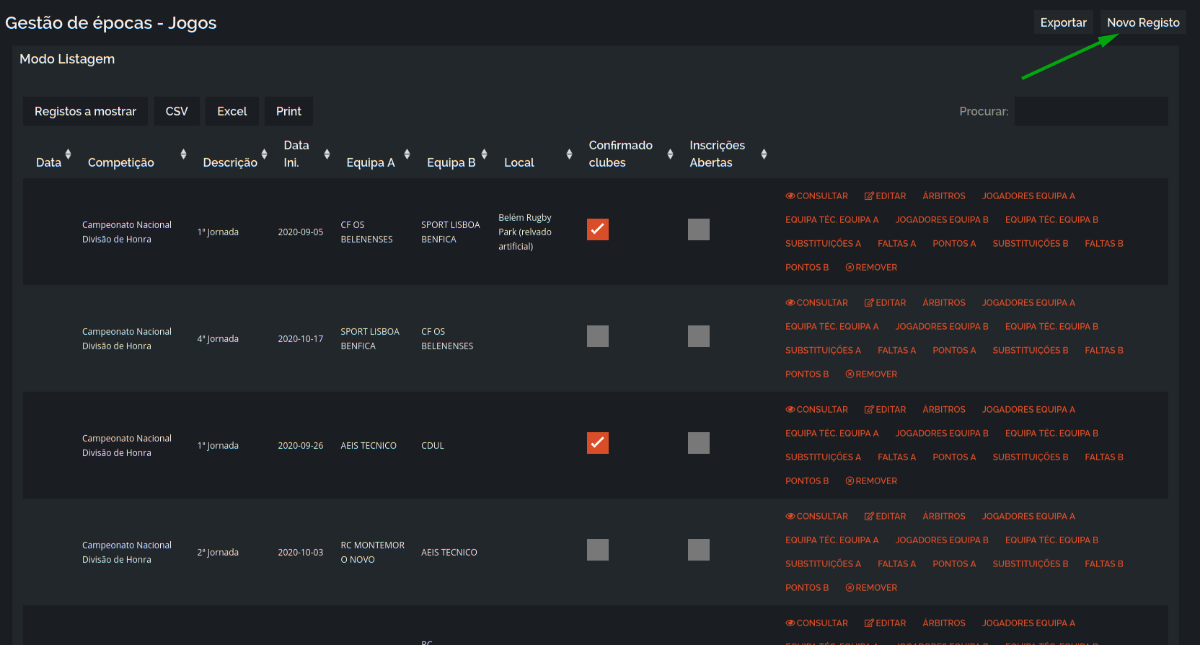Export the table with the Excel button

tap(232, 111)
